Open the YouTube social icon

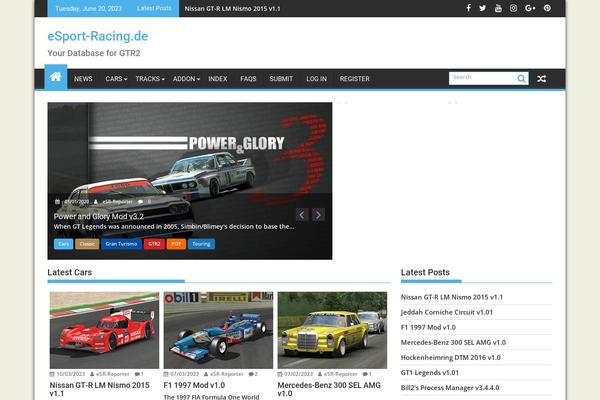coord(498,8)
